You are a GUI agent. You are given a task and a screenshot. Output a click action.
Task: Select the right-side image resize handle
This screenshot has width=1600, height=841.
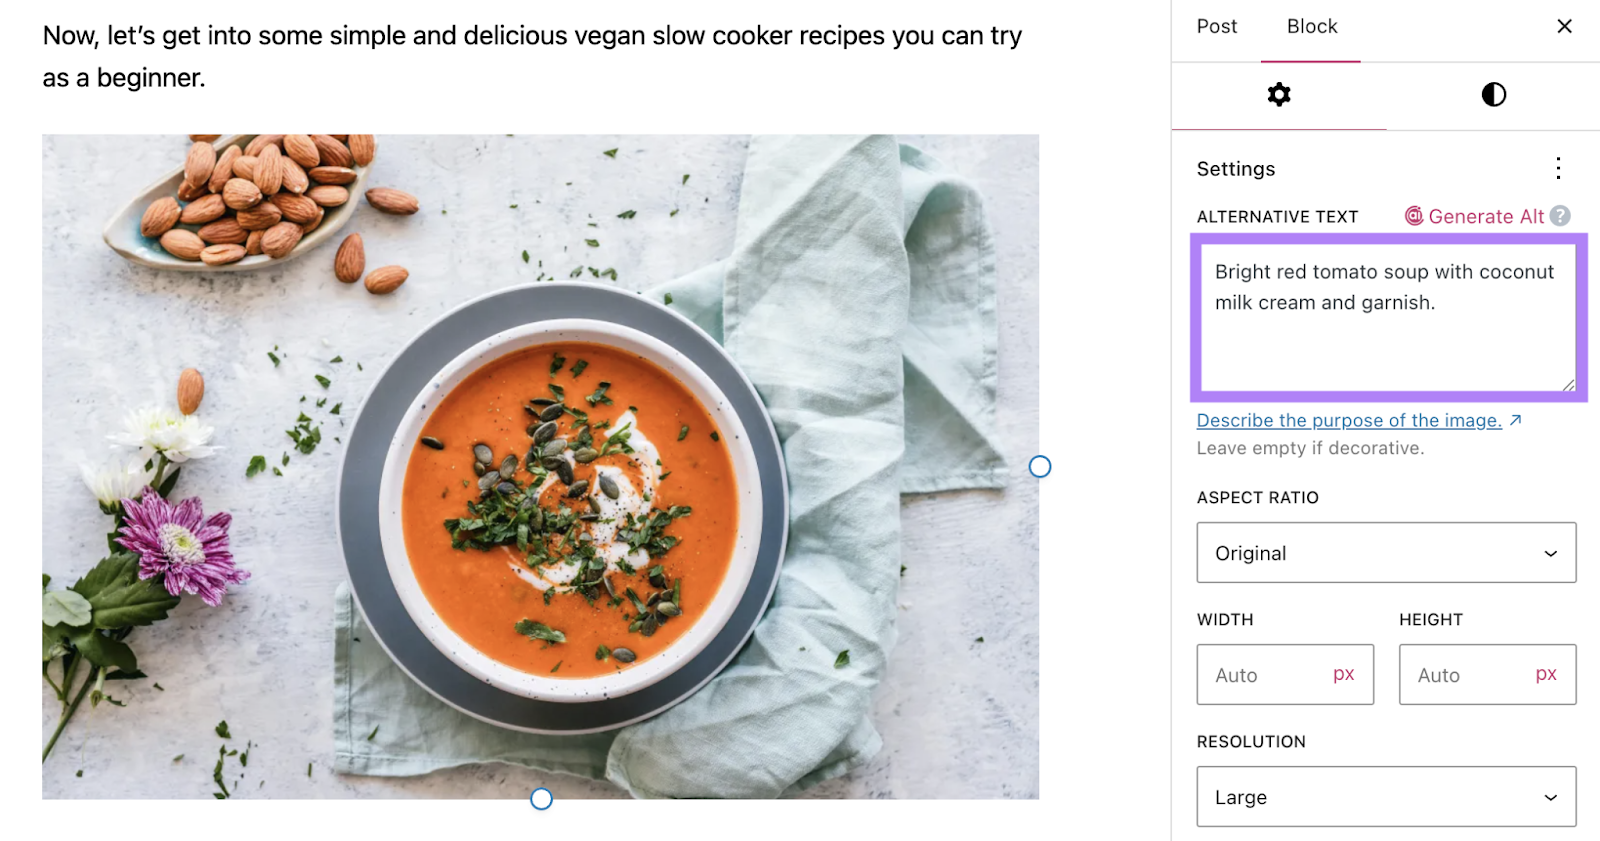pos(1040,466)
